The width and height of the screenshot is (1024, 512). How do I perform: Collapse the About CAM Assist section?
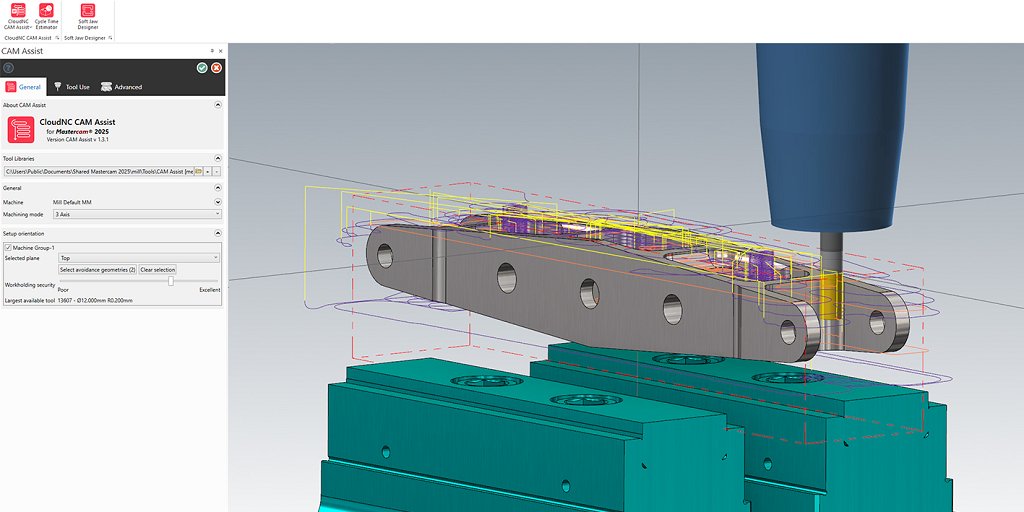(217, 105)
